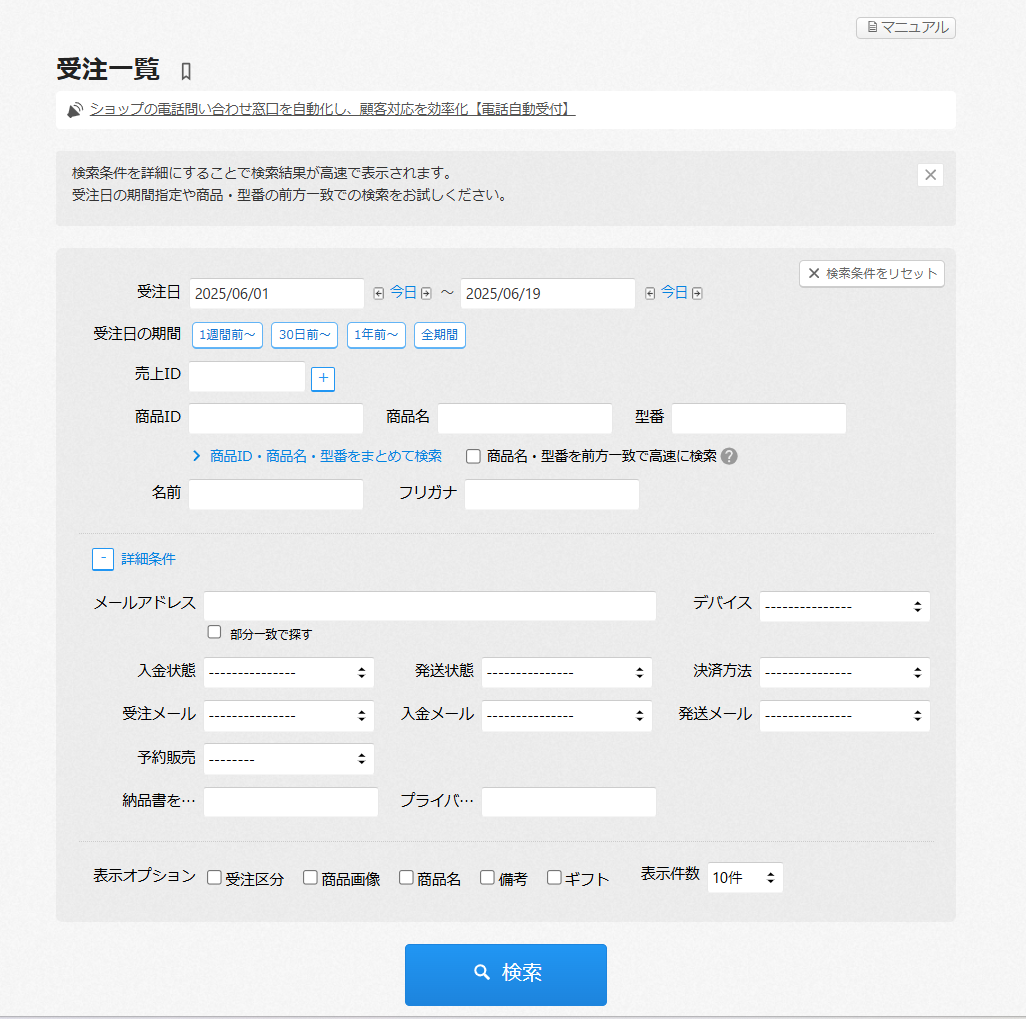This screenshot has height=1019, width=1026.
Task: Focus the メールアドレス input field
Action: point(430,606)
